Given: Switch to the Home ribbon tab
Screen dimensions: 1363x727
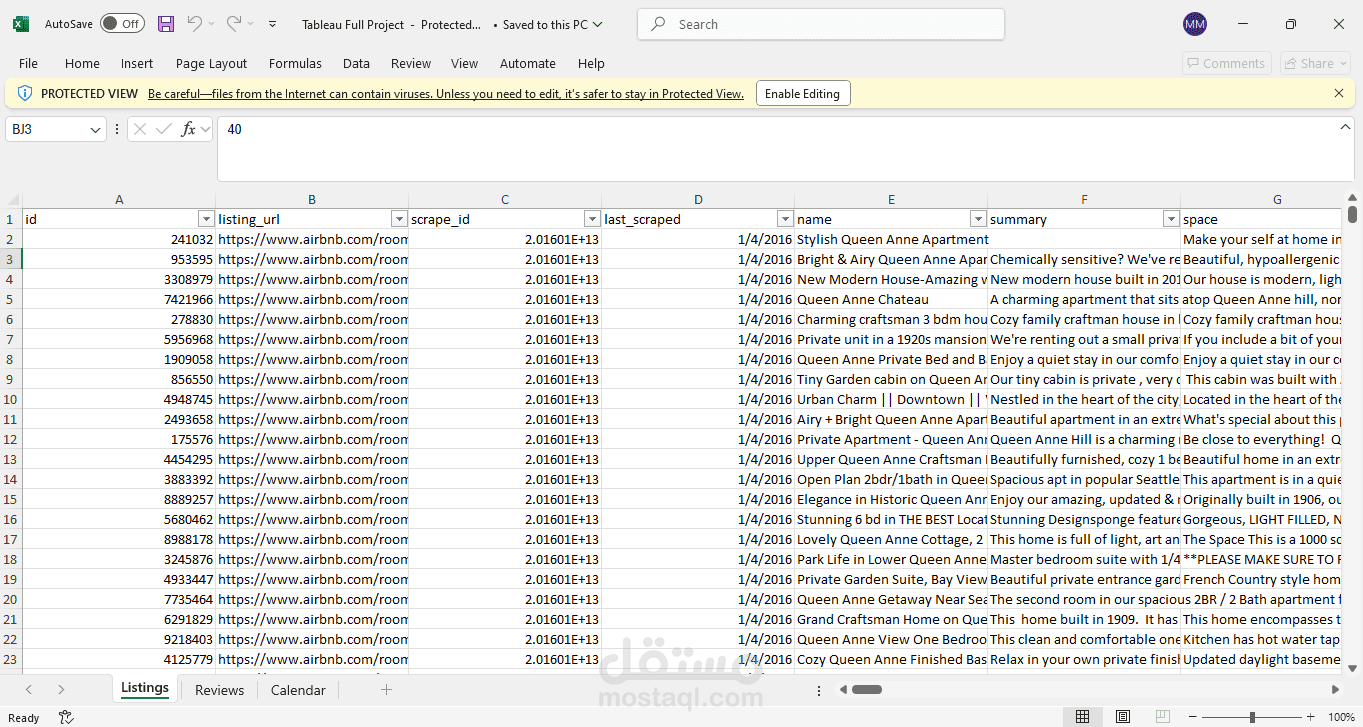Looking at the screenshot, I should [x=82, y=63].
